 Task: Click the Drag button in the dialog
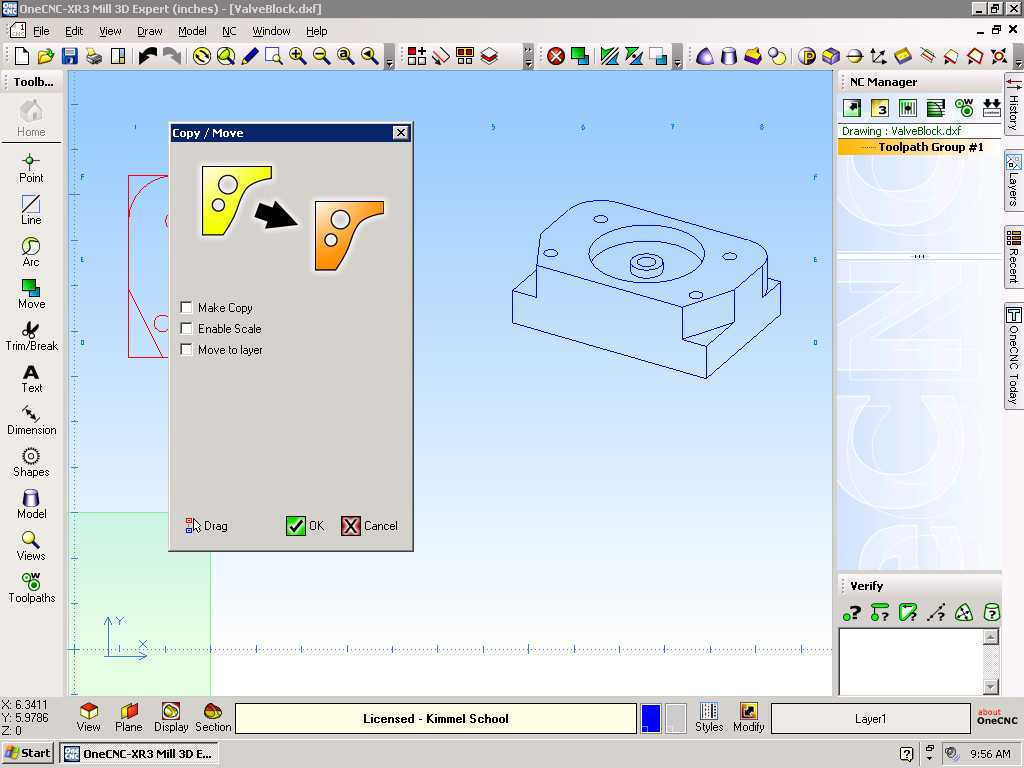(x=207, y=526)
